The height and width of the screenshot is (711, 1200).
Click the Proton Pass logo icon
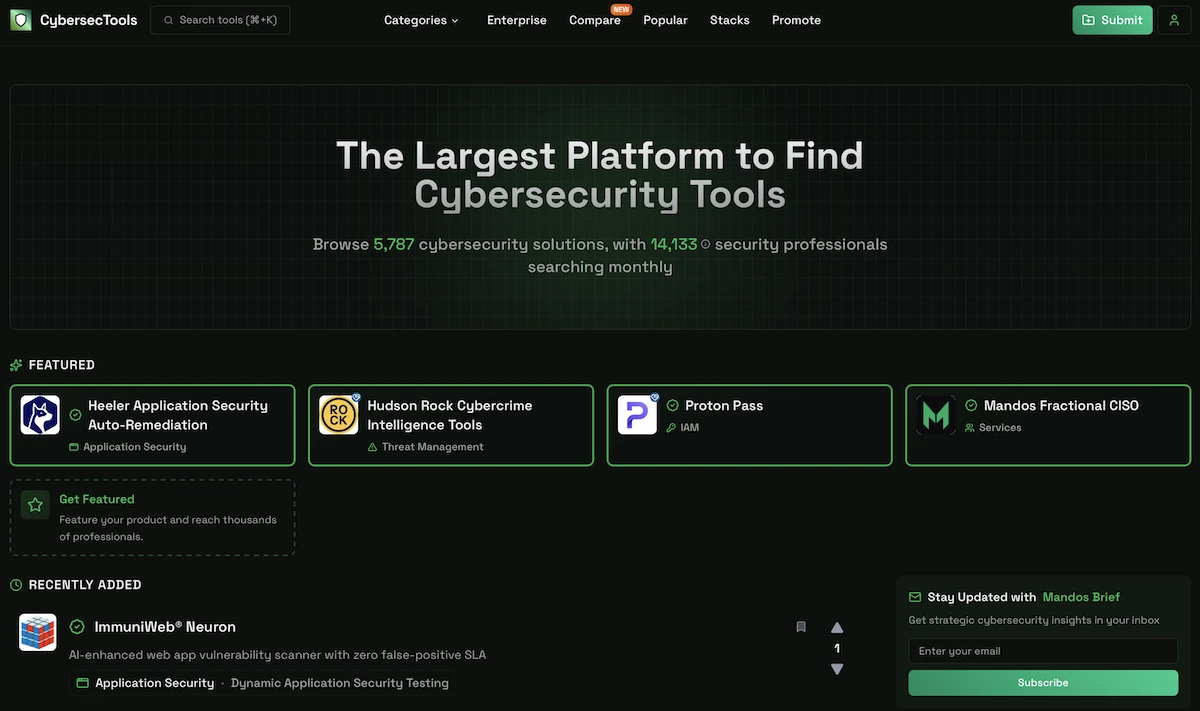click(x=637, y=414)
